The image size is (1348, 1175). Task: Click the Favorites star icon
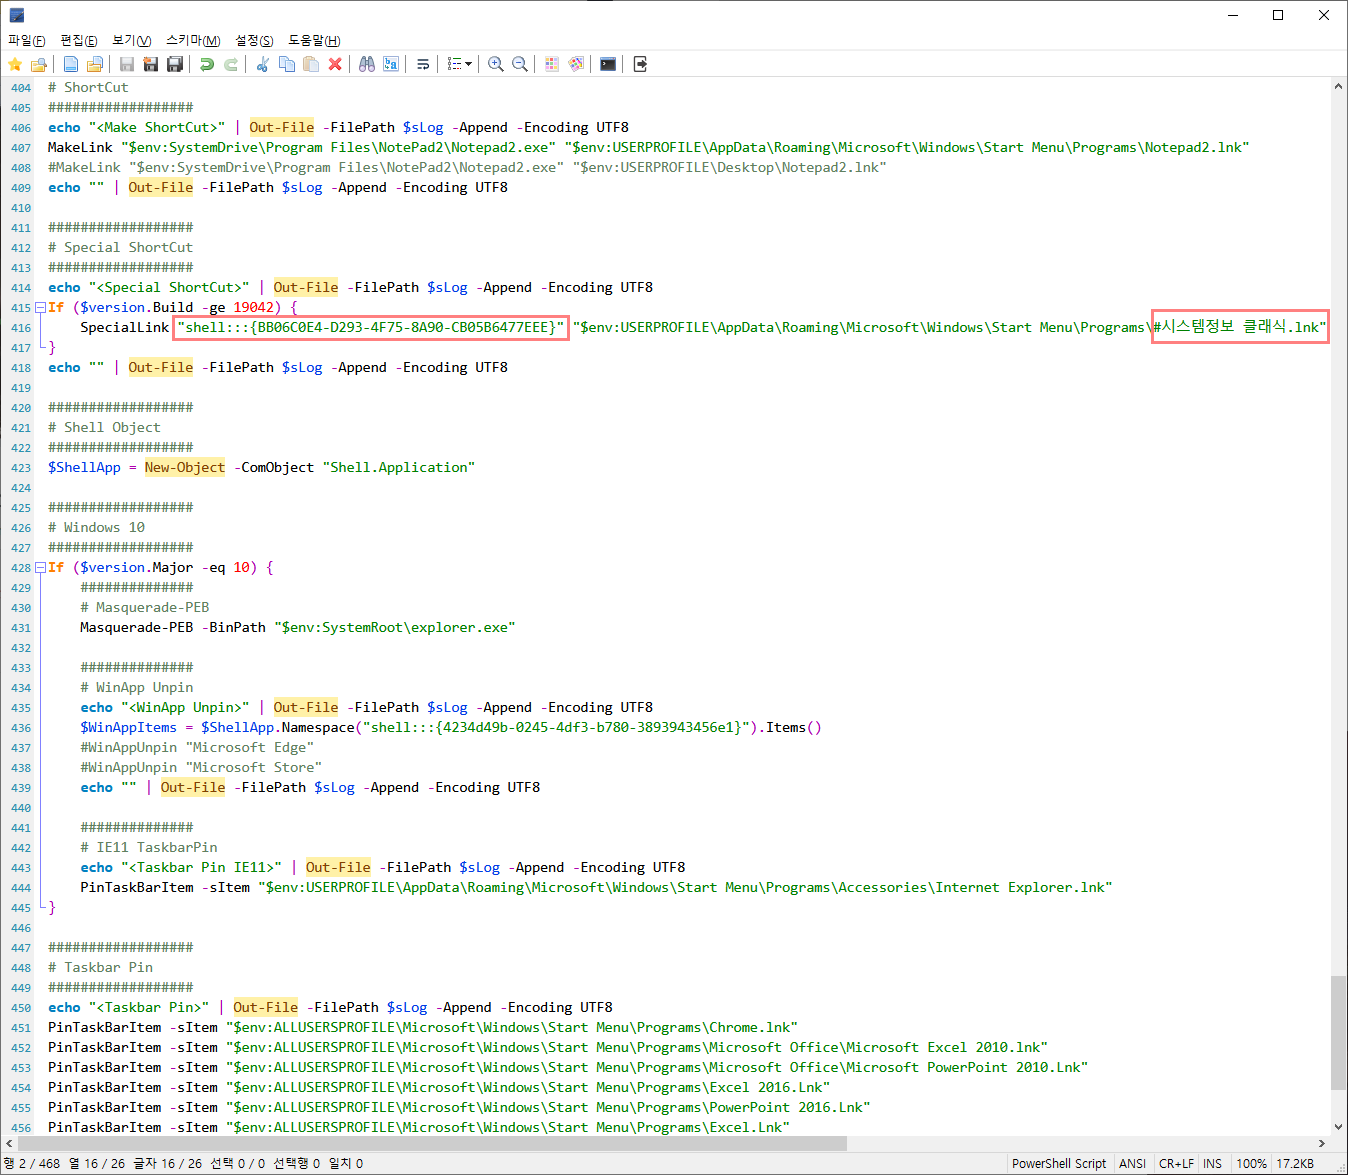coord(15,64)
